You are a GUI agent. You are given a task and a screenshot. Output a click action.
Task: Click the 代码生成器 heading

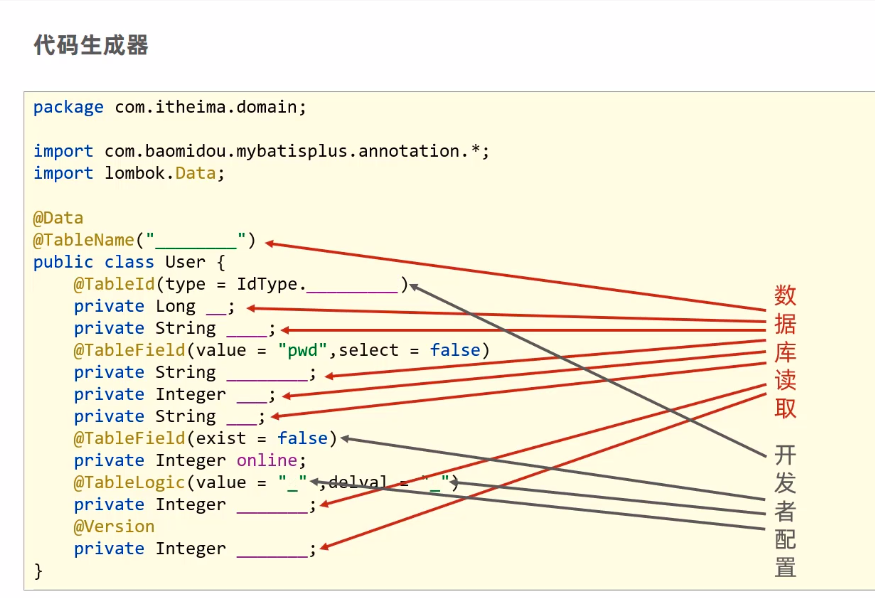[91, 45]
